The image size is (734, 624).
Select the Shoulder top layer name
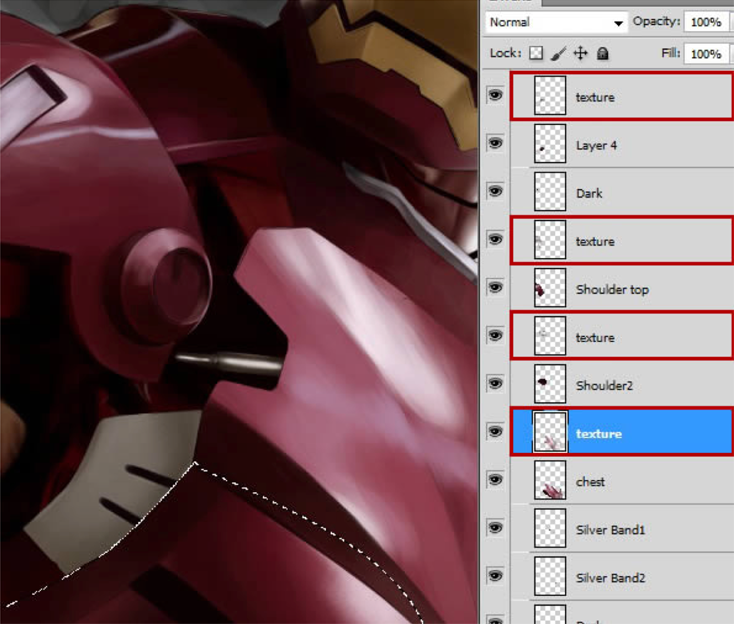tap(612, 290)
